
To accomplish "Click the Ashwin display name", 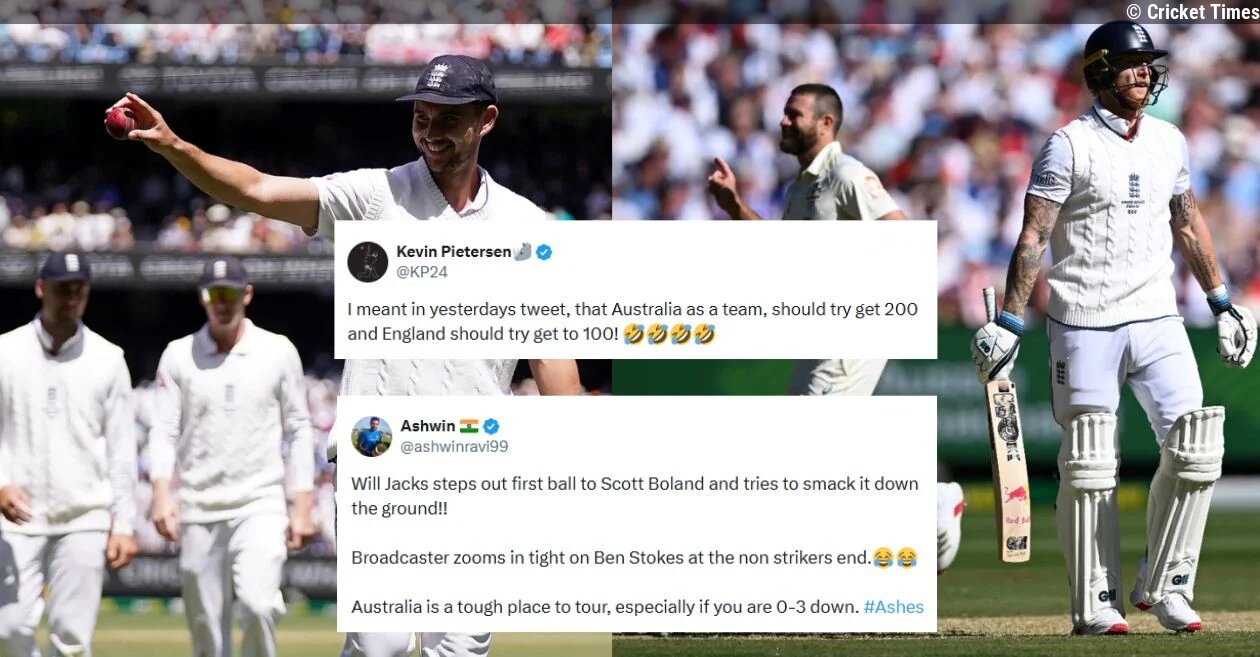I will pyautogui.click(x=428, y=426).
